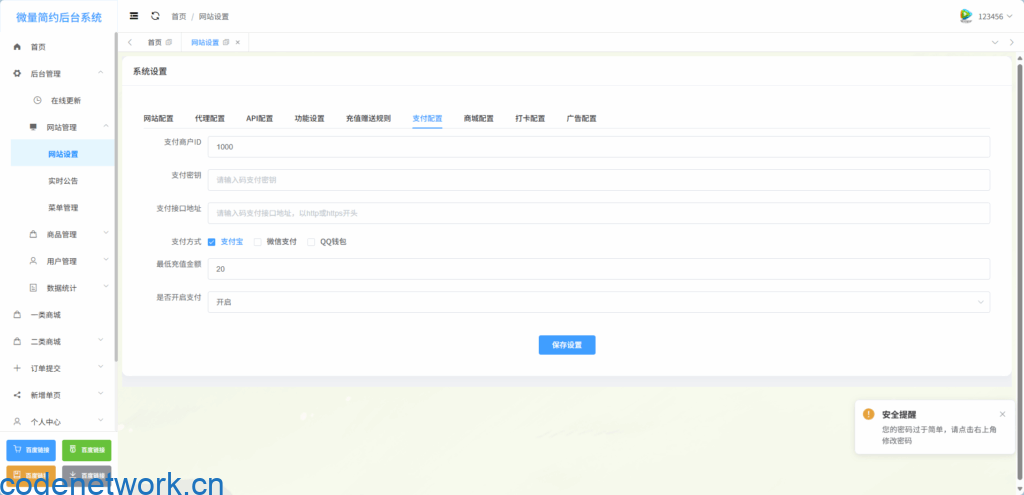
Task: Switch to the 商城配置 tab
Action: (x=478, y=118)
